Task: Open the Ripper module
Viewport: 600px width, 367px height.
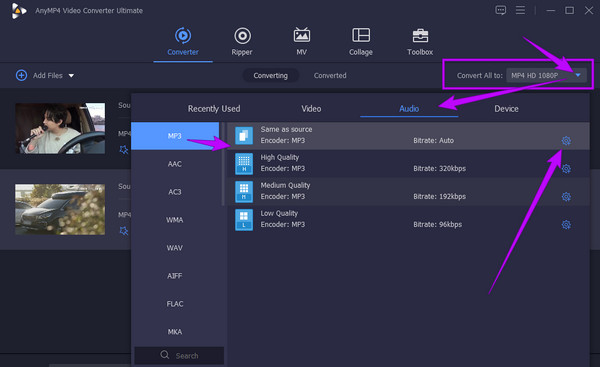Action: pos(242,42)
